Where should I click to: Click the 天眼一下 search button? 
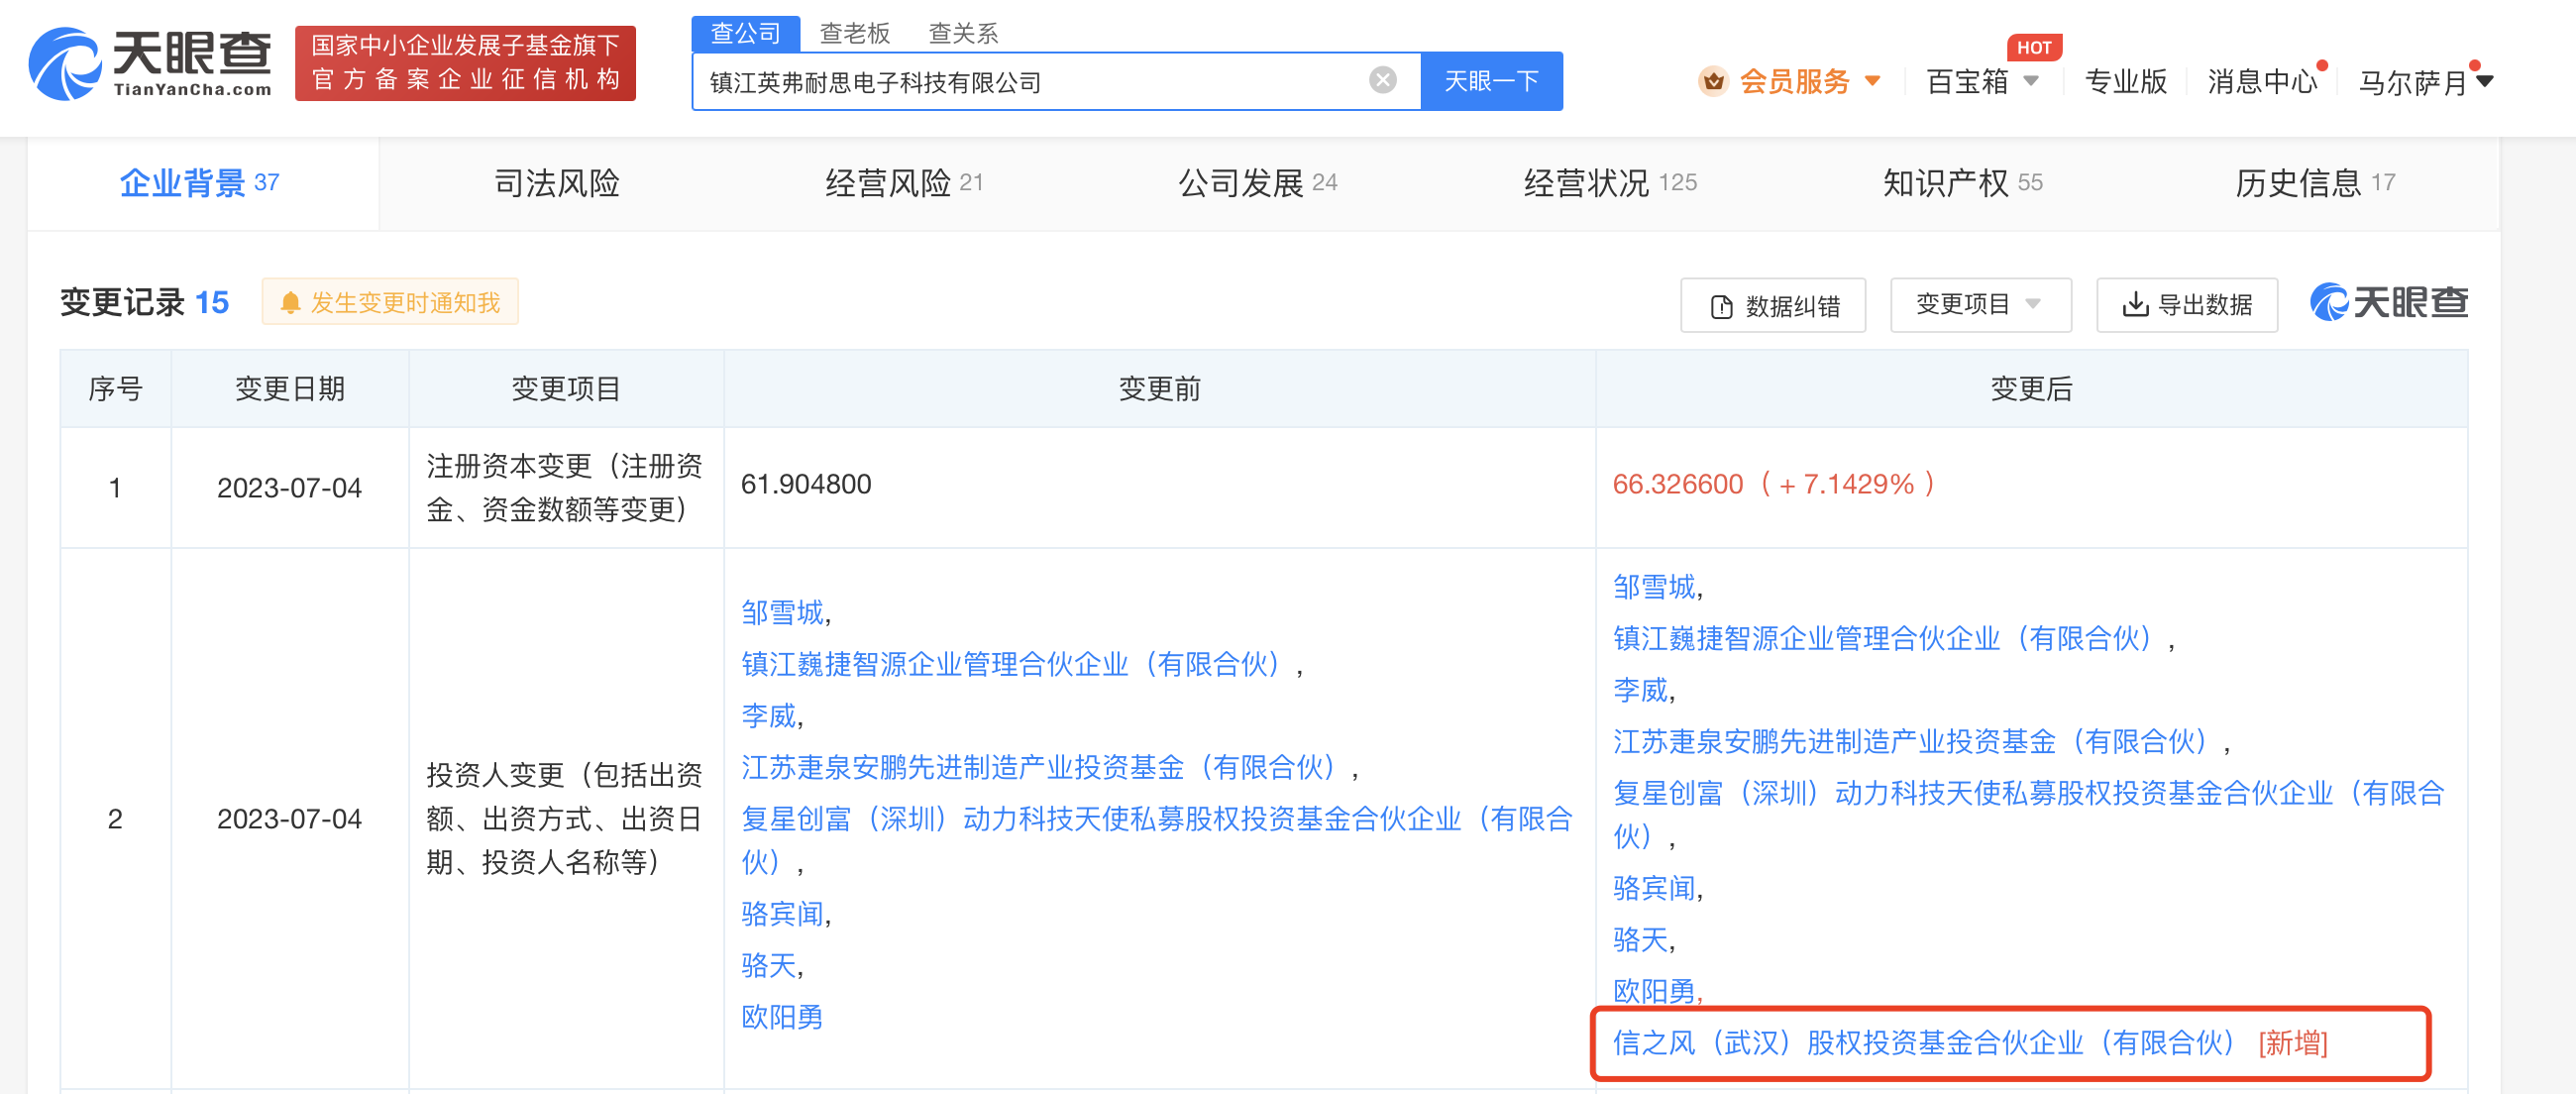coord(1491,81)
